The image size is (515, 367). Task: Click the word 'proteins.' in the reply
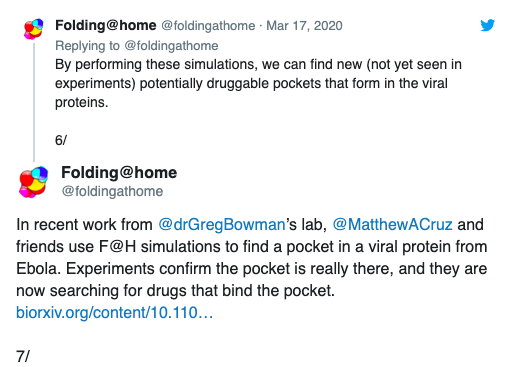coord(82,102)
